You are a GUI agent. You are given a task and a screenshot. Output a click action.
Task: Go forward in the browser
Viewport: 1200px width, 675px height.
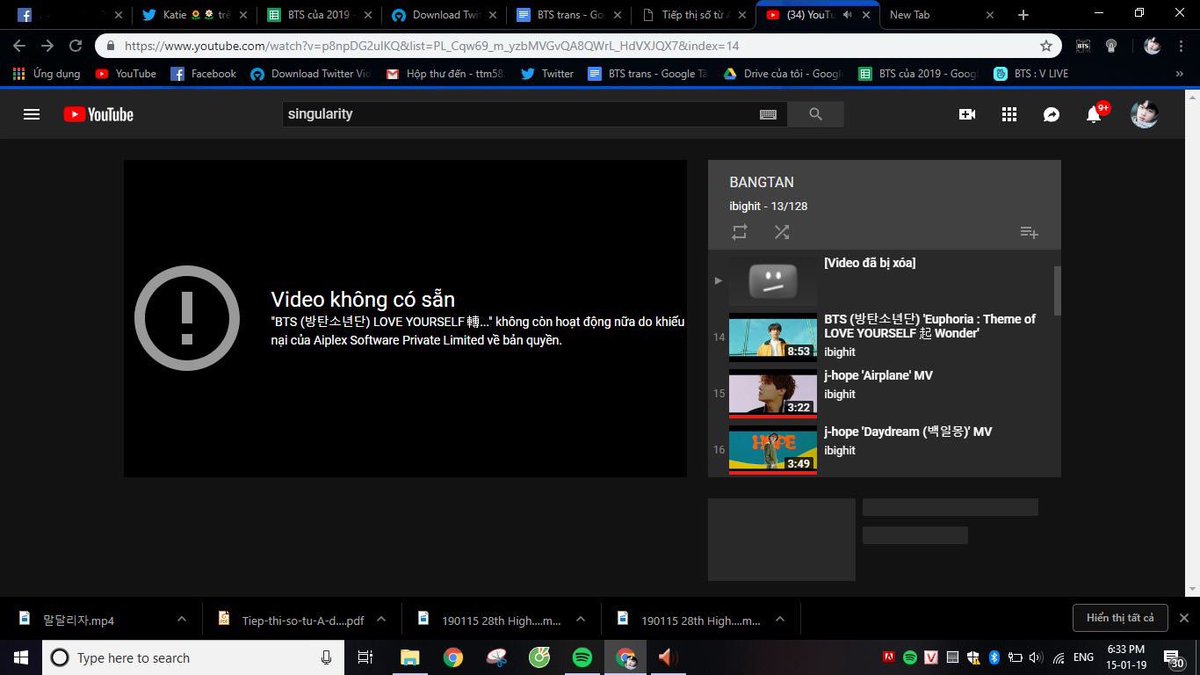click(47, 46)
